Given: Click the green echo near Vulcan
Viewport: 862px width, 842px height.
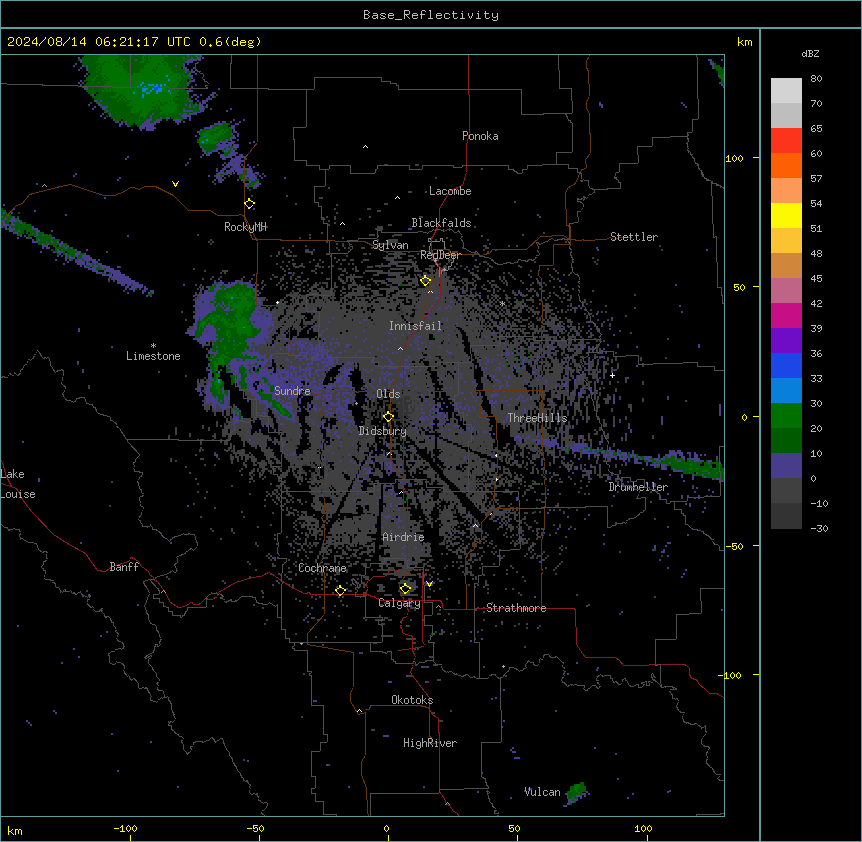Looking at the screenshot, I should 577,793.
